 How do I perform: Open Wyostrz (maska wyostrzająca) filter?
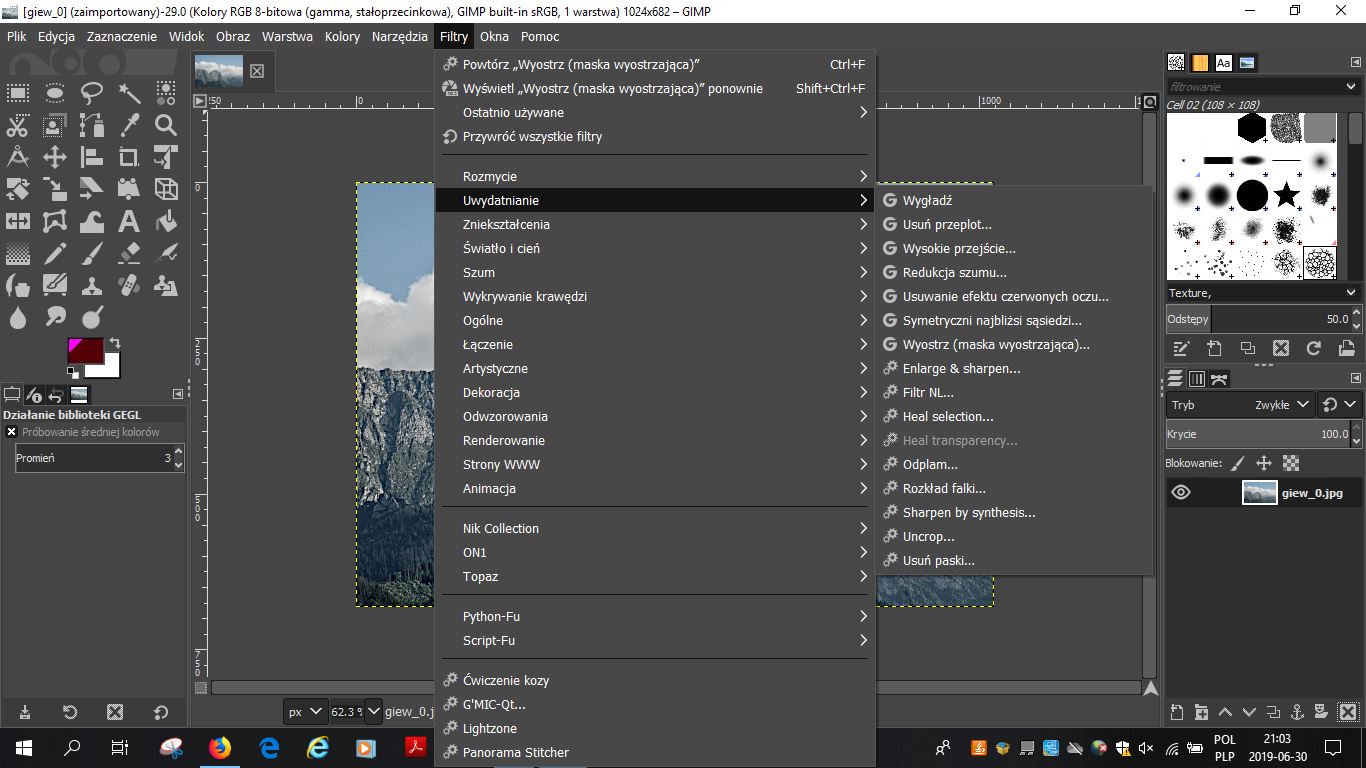tap(995, 345)
